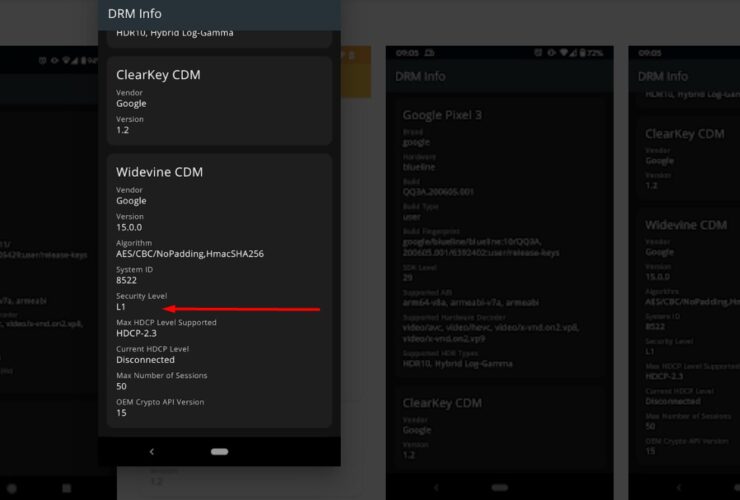740x500 pixels.
Task: Select the HDCP-2.3 value in the front screen
Action: (x=136, y=333)
